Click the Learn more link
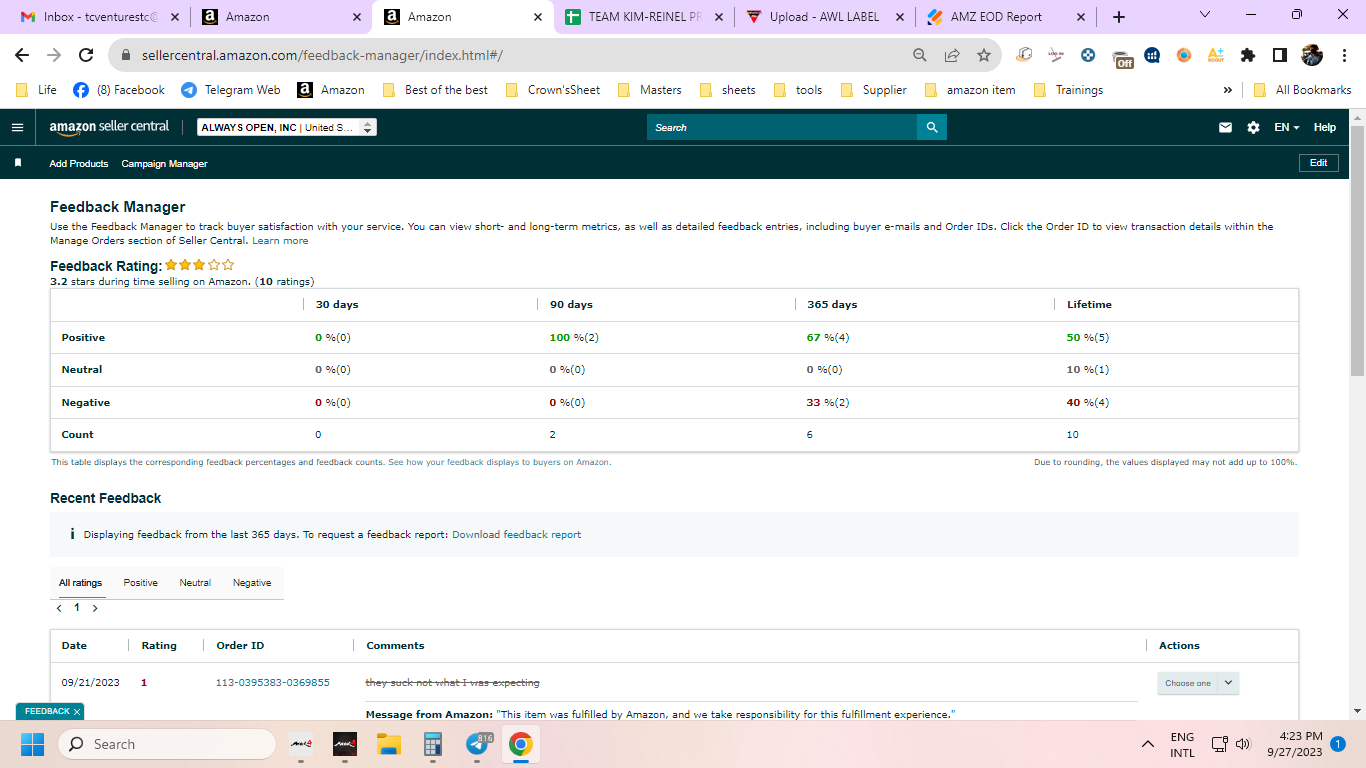Screen dimensions: 1366x768 (x=280, y=241)
